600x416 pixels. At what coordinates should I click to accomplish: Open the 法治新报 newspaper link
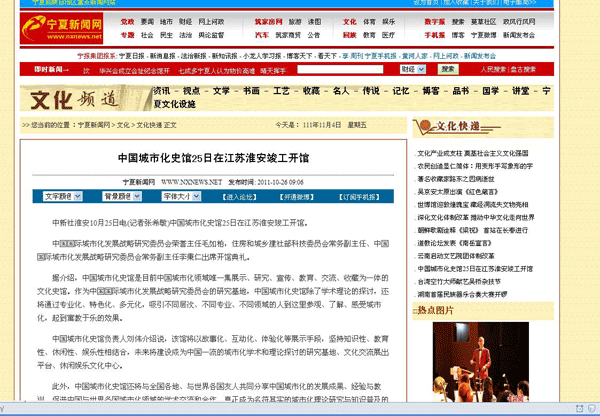[x=194, y=56]
